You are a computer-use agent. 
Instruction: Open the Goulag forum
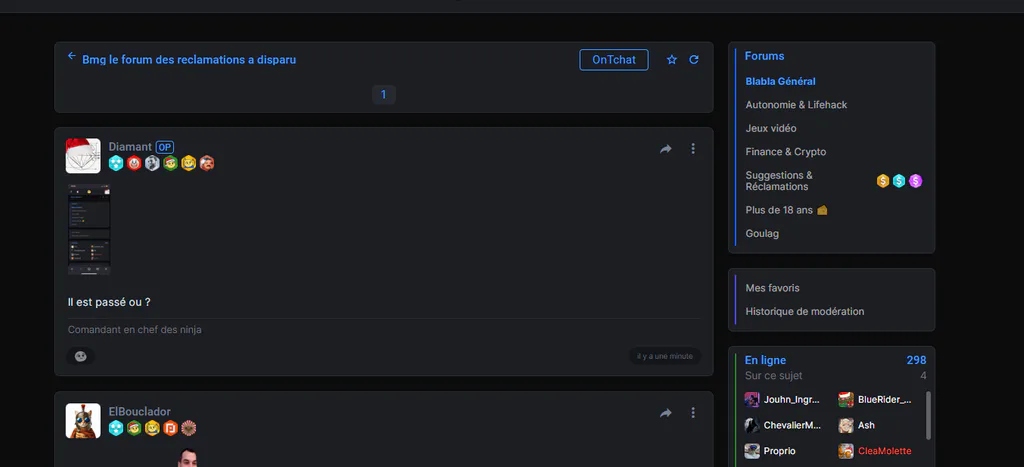coord(762,234)
